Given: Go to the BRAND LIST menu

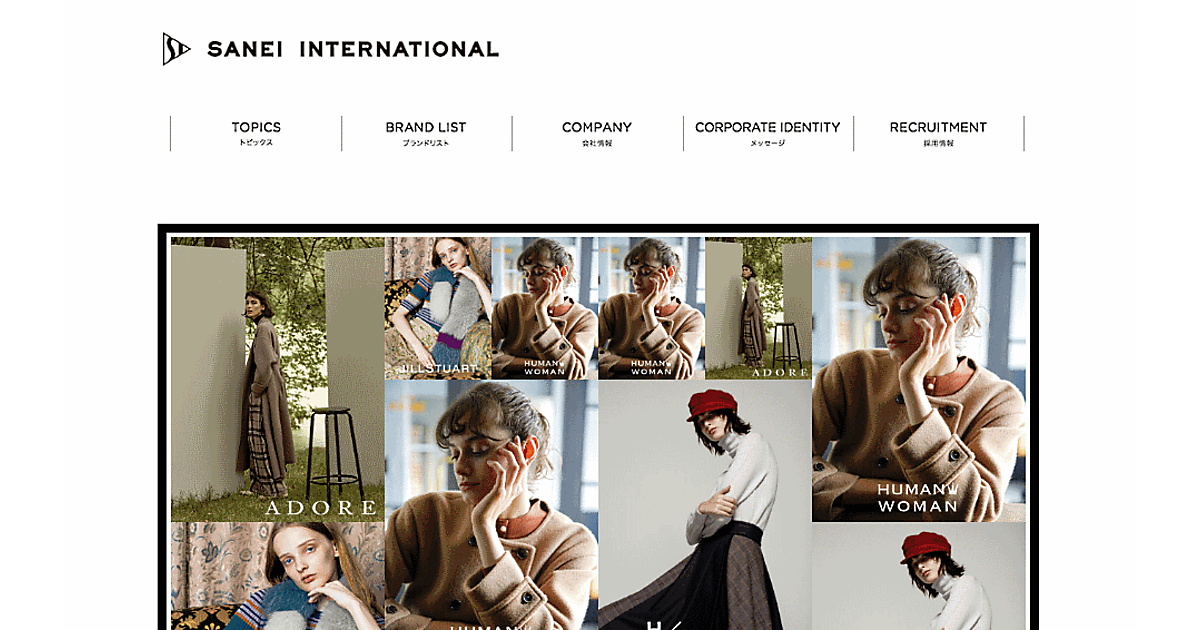Looking at the screenshot, I should point(426,133).
